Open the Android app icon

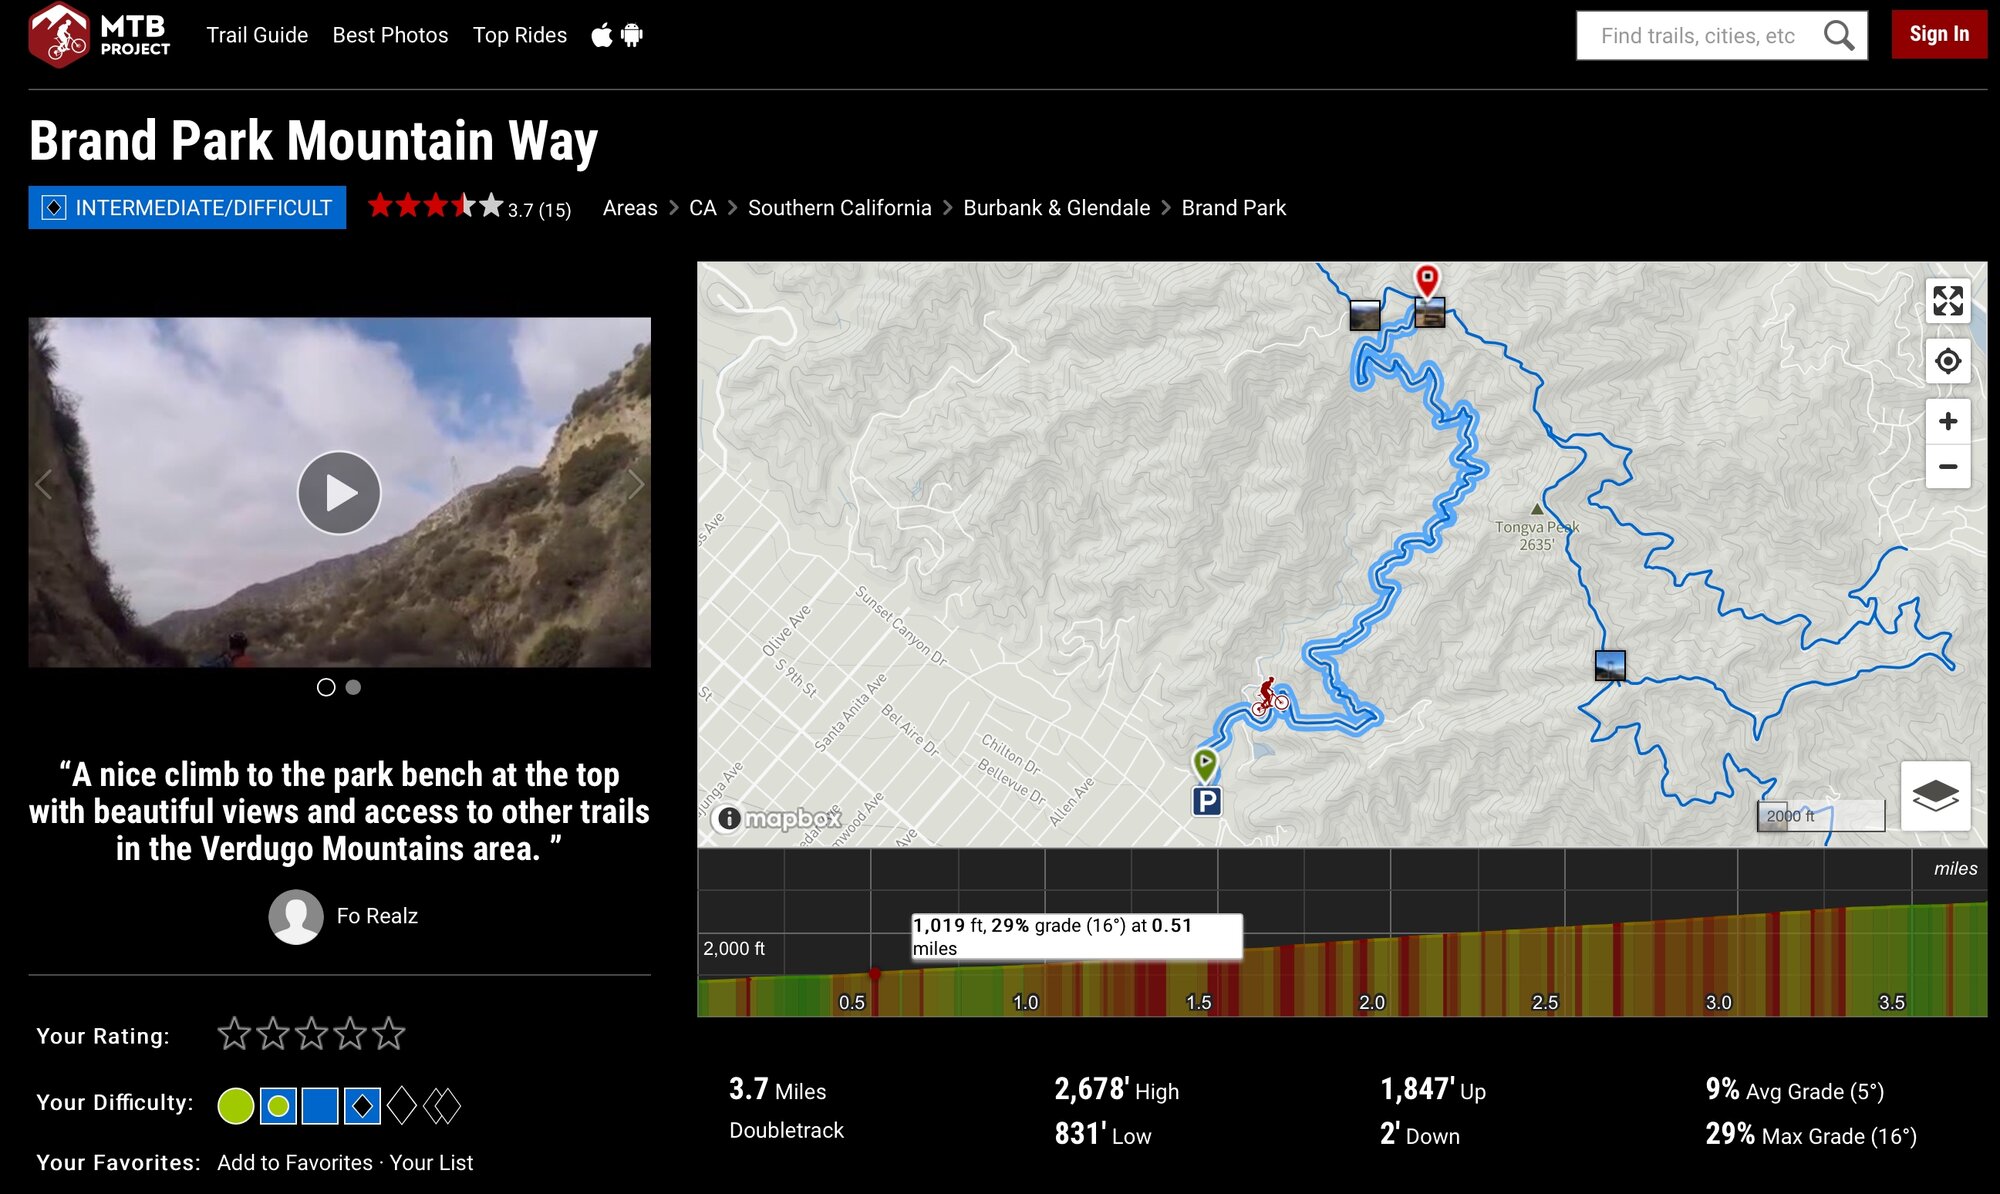click(632, 36)
